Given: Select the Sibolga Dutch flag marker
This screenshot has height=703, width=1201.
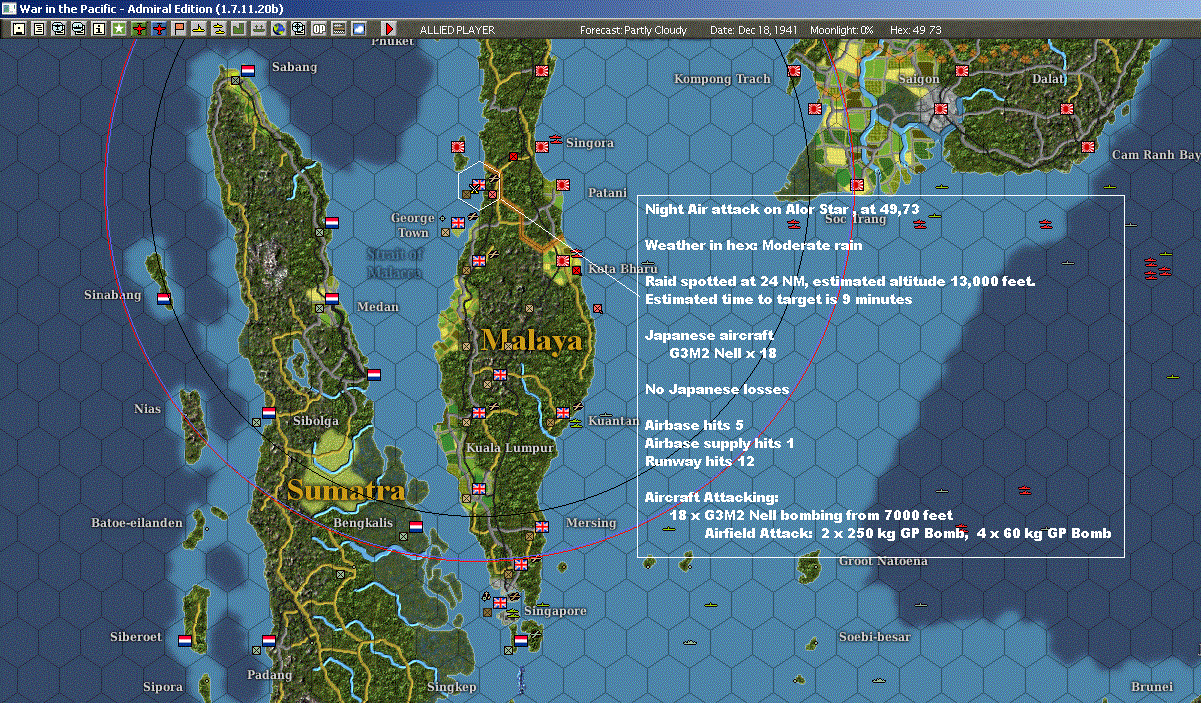Looking at the screenshot, I should [x=269, y=412].
